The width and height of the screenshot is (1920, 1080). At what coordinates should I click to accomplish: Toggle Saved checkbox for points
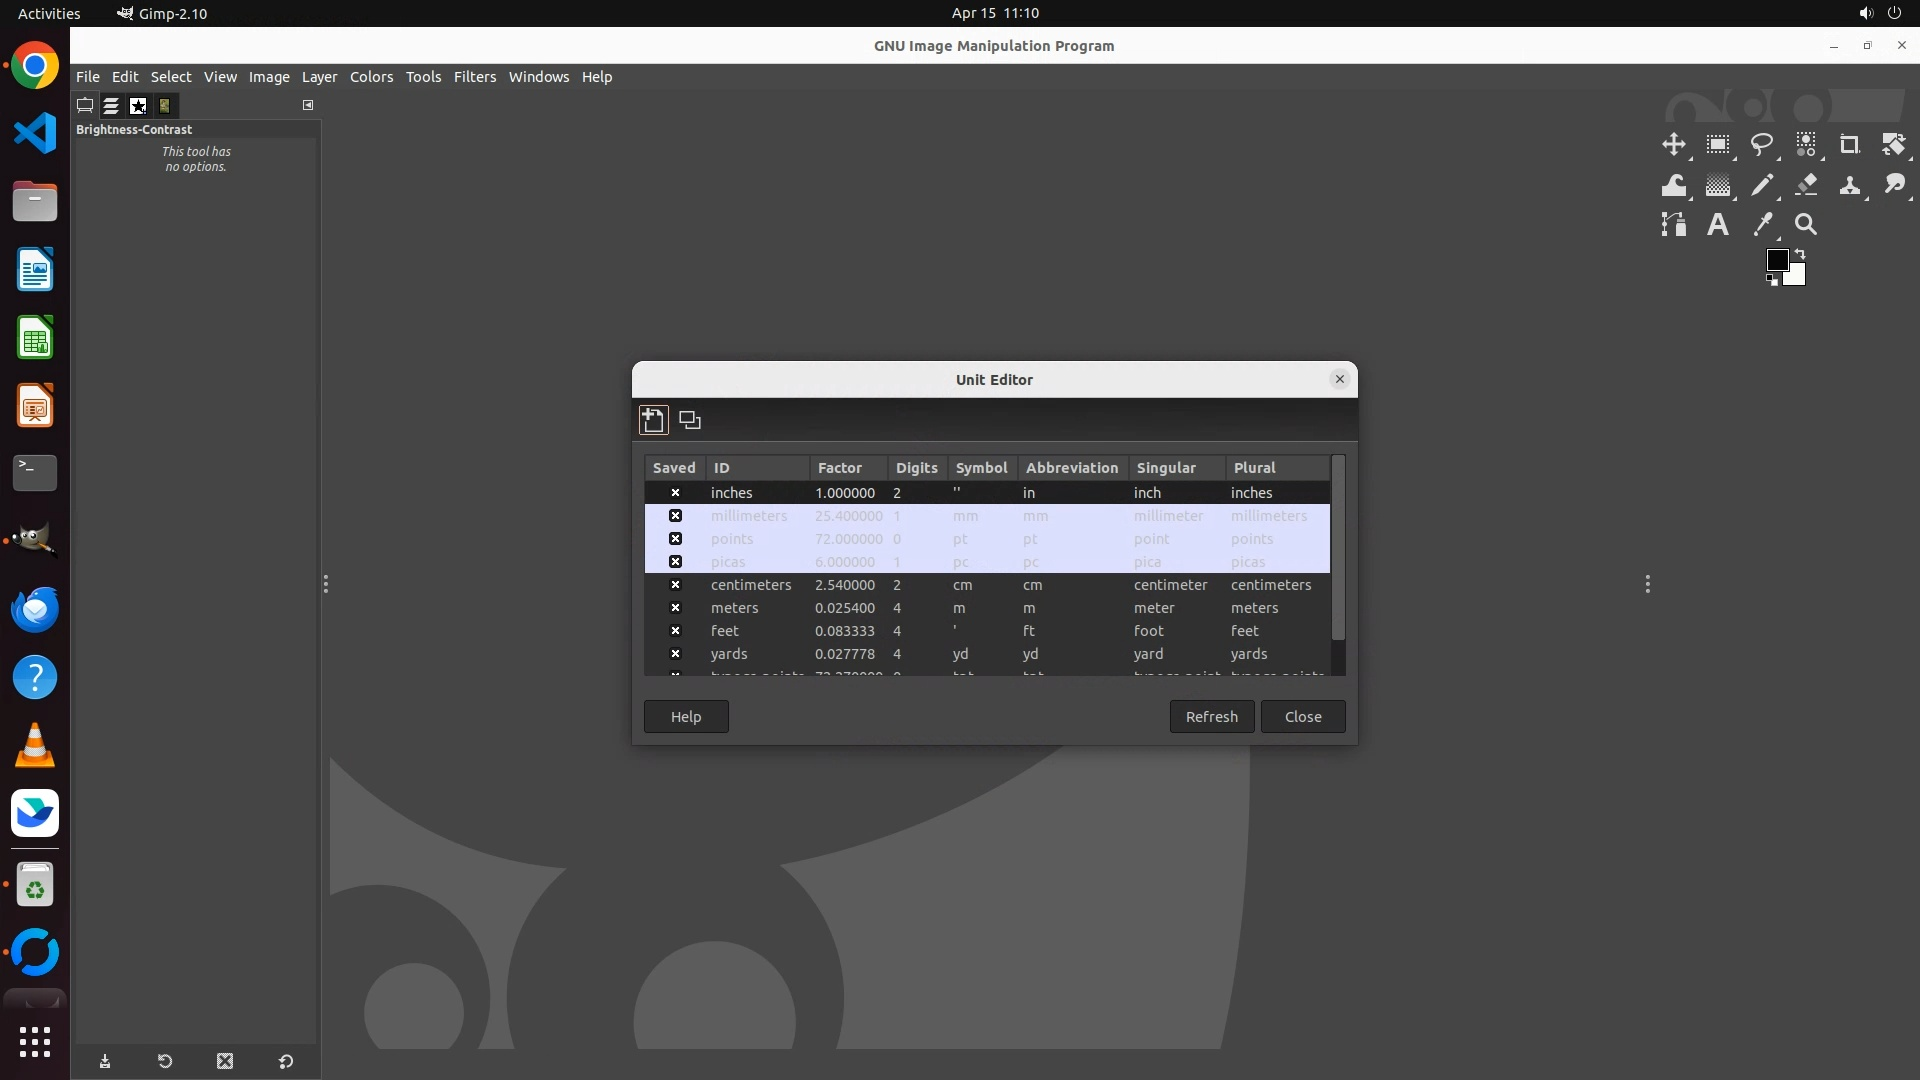point(675,539)
